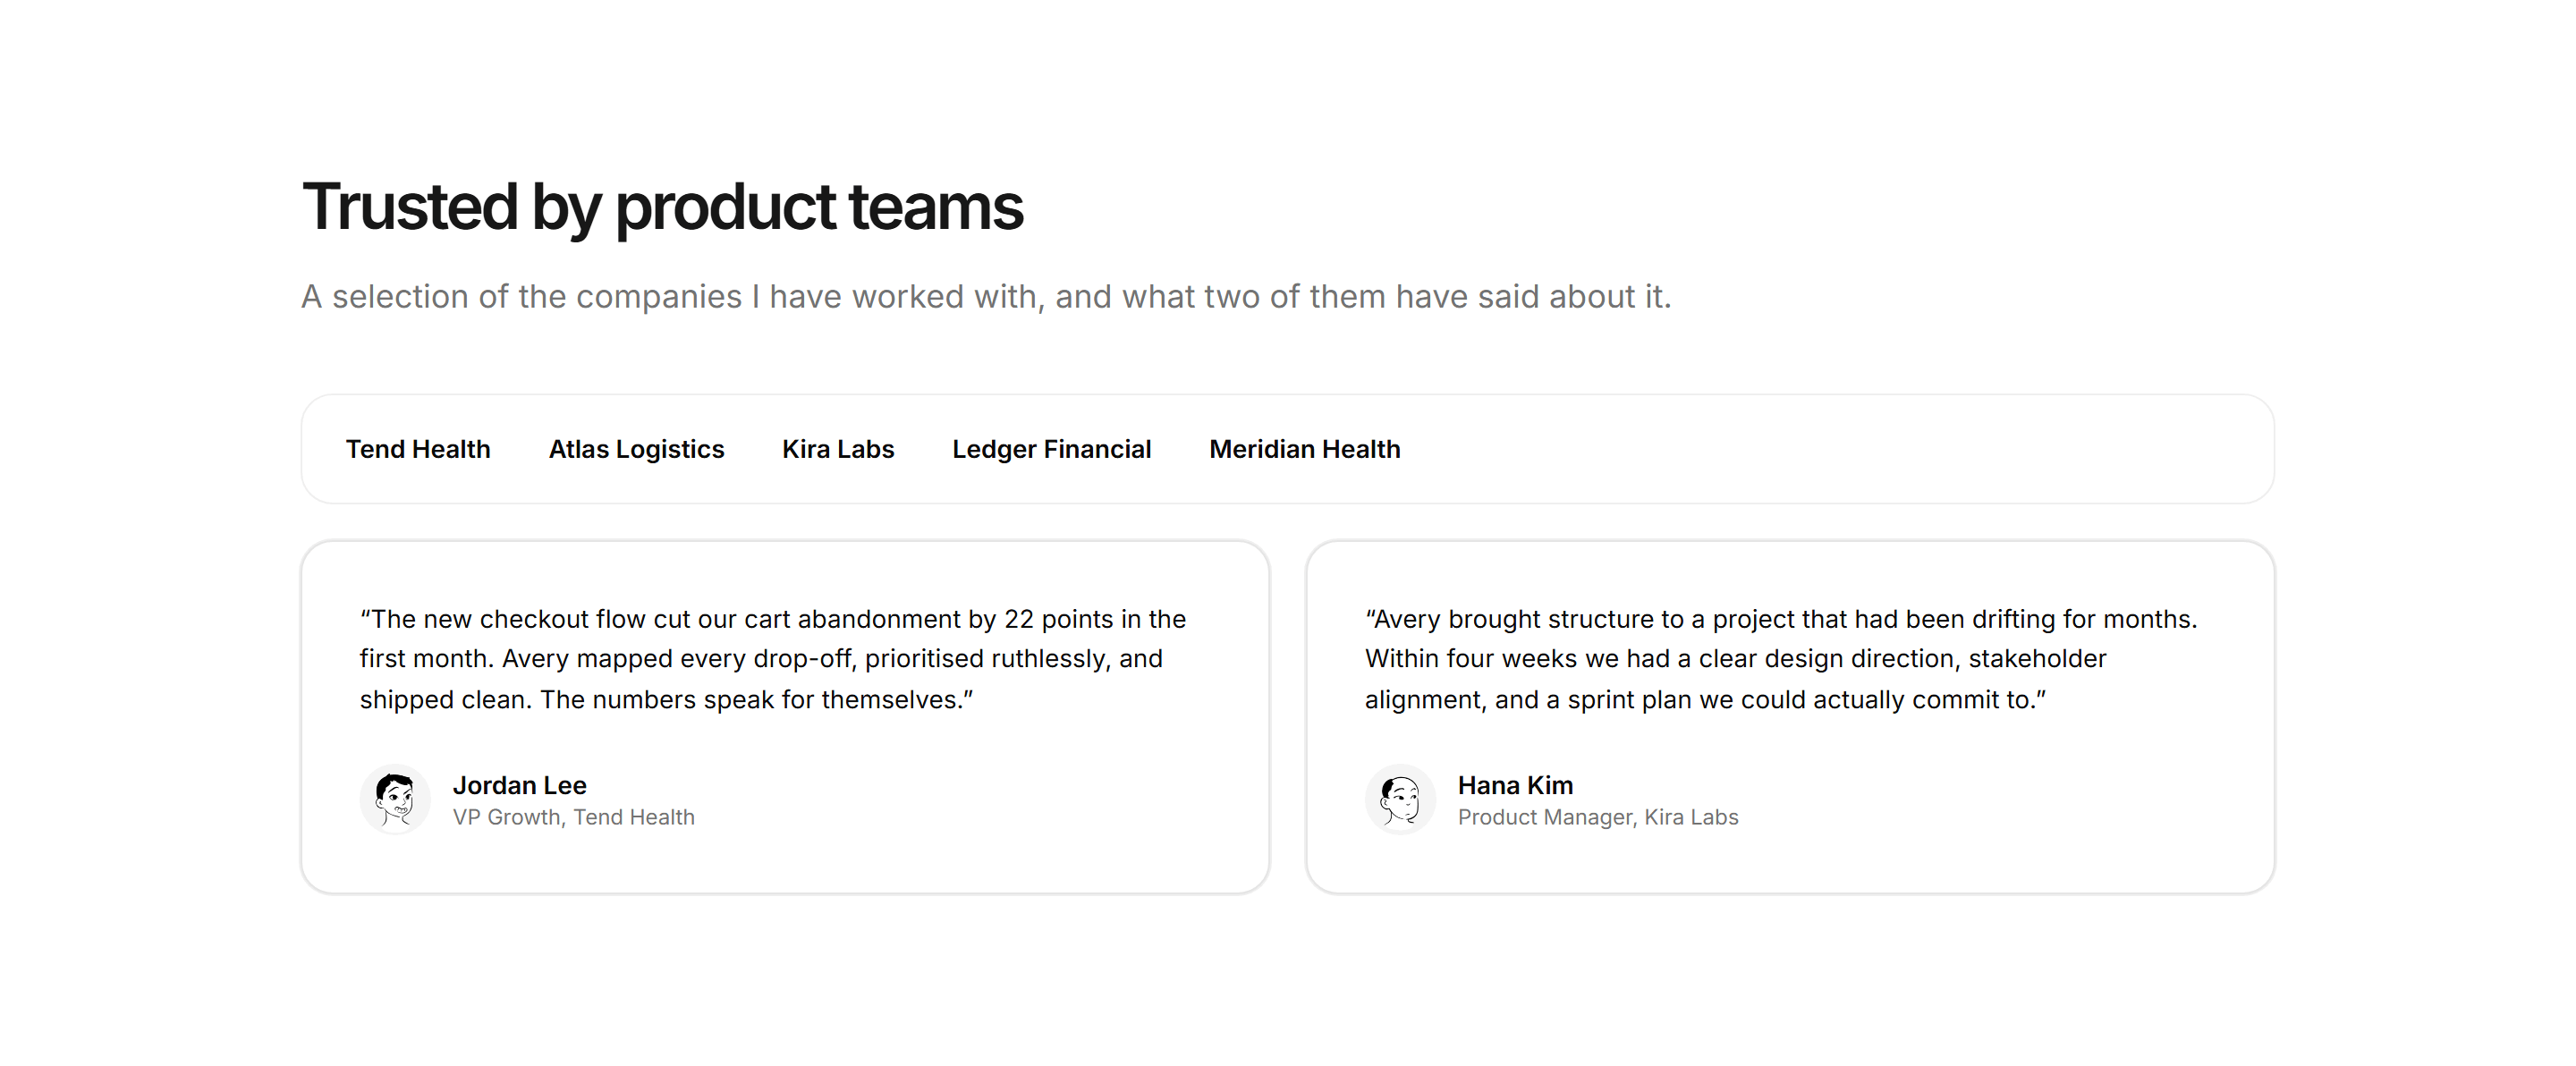The image size is (2576, 1066).
Task: Select the Tend Health company name
Action: tap(418, 449)
